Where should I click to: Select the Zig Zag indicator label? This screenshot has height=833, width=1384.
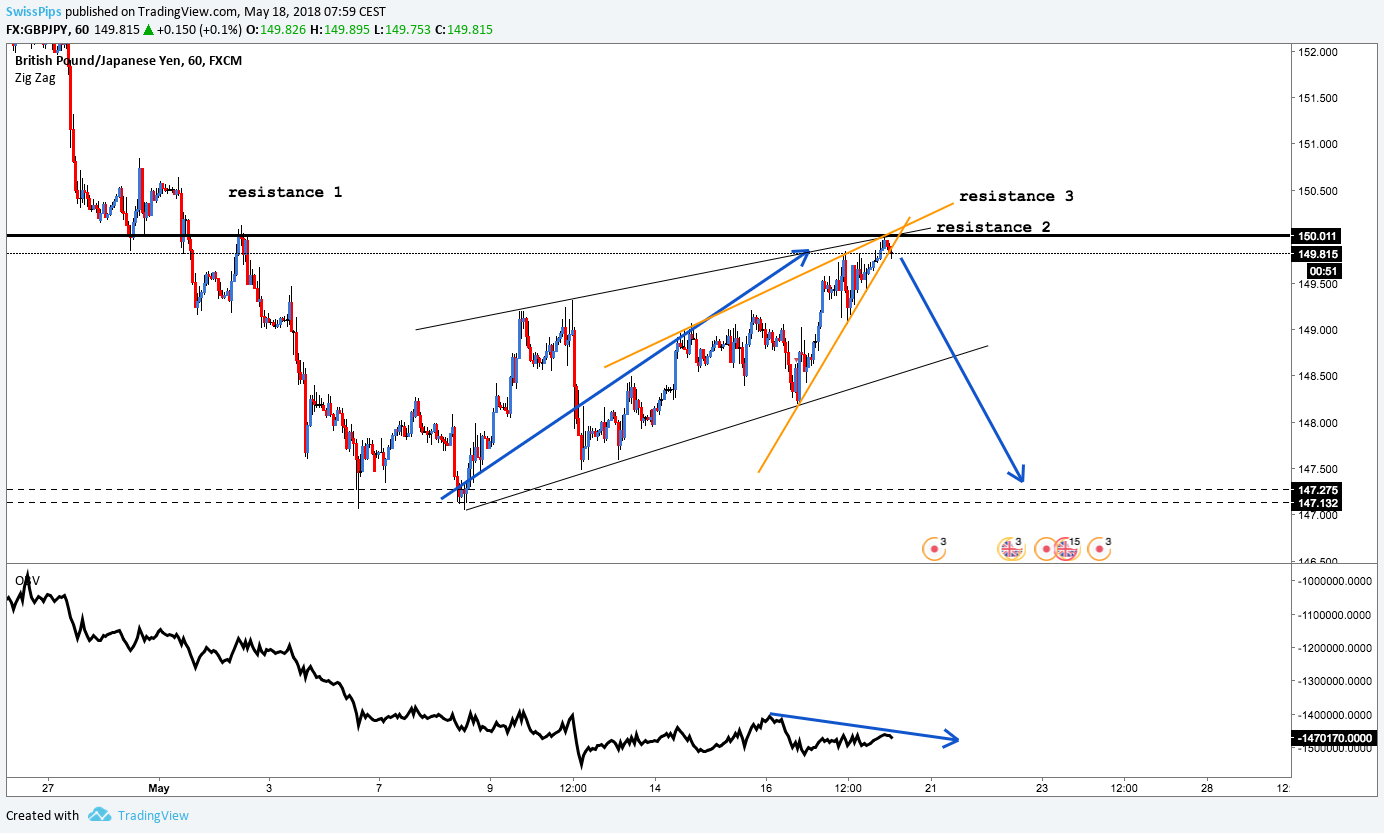point(35,78)
